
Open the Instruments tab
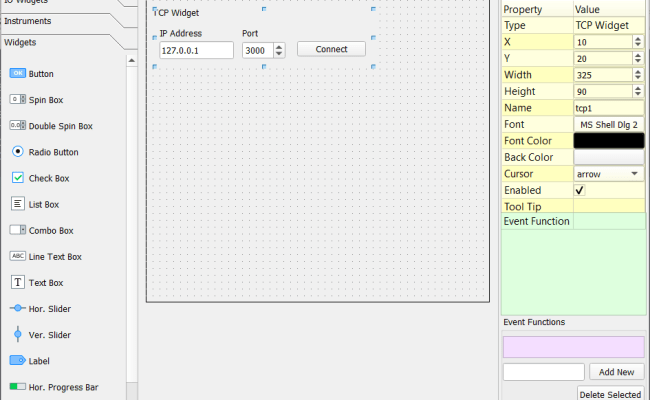(27, 21)
